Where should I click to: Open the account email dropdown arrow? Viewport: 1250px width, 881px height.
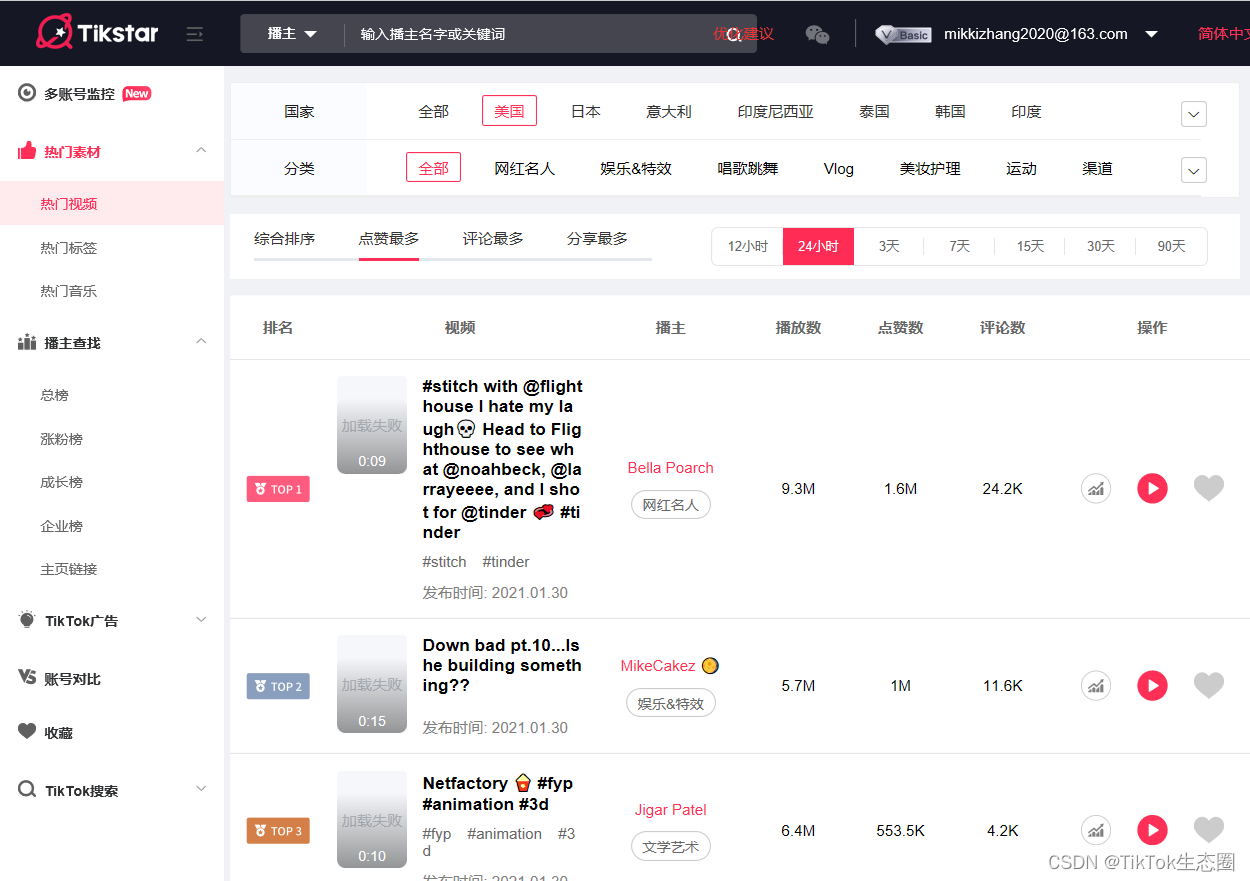[x=1151, y=34]
